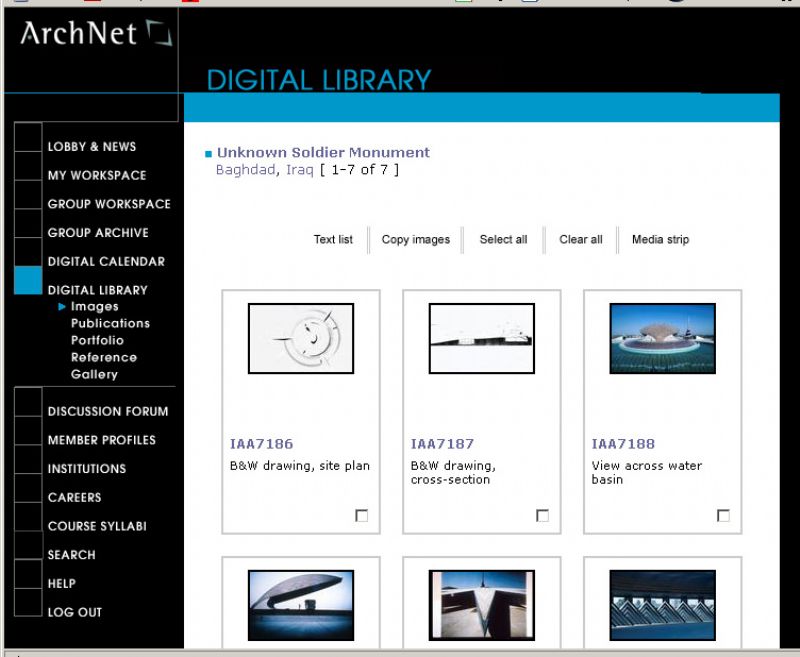The image size is (800, 657).
Task: Click Select all button
Action: click(x=504, y=239)
